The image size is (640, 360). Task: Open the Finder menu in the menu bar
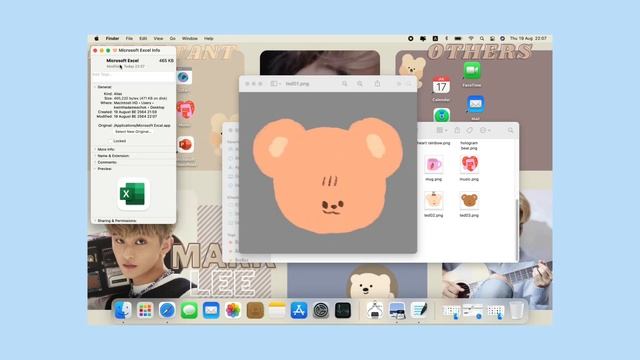112,38
